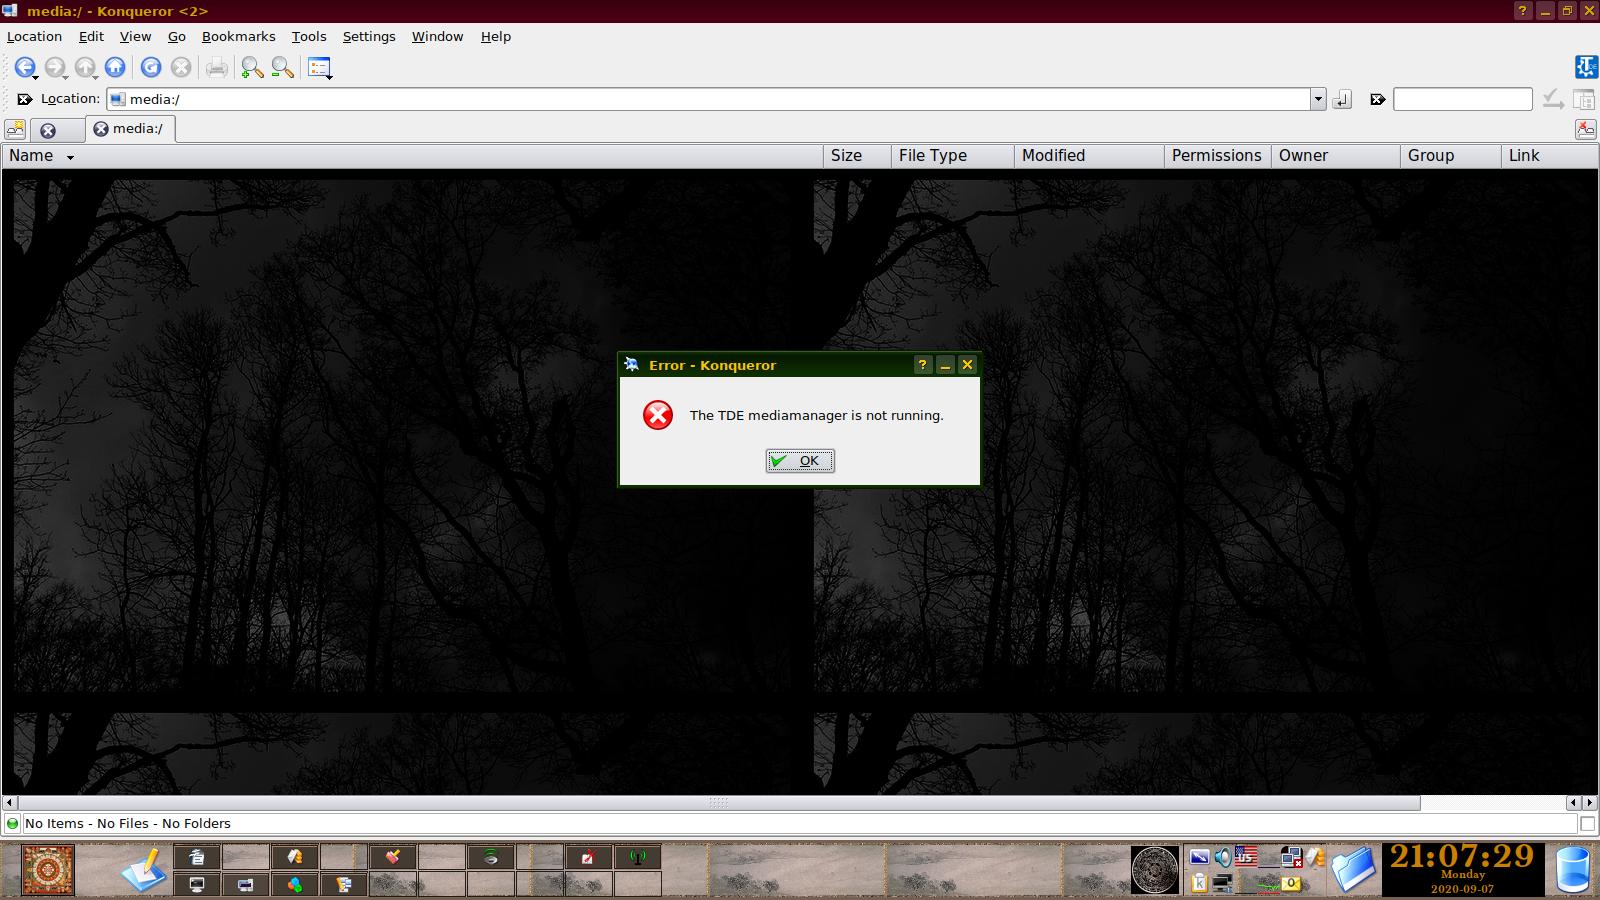The width and height of the screenshot is (1600, 900).
Task: Open the View menu
Action: click(135, 36)
